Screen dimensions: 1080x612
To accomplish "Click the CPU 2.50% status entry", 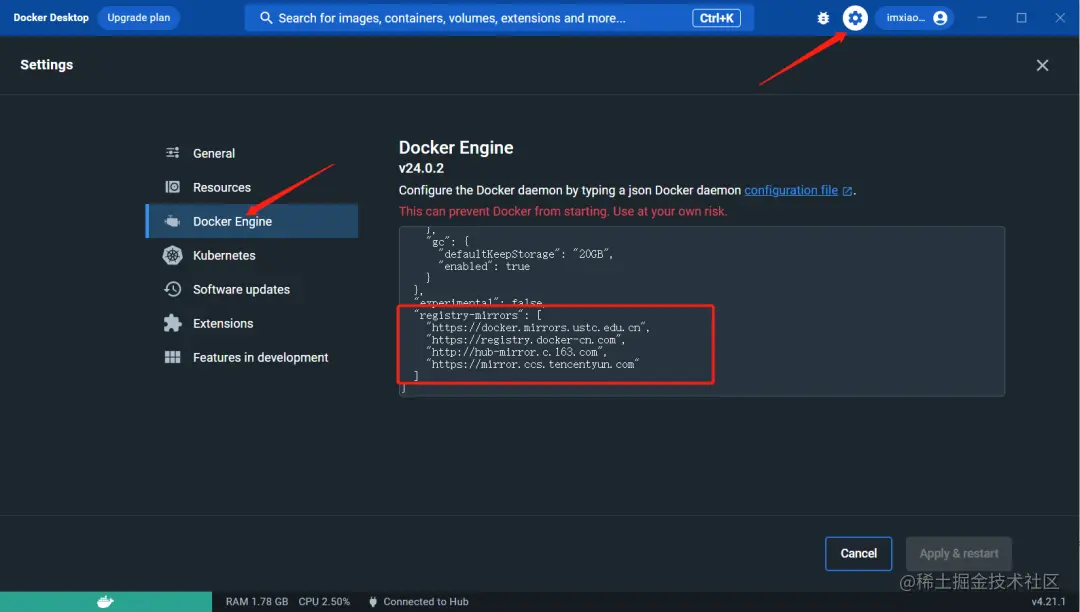I will click(324, 602).
